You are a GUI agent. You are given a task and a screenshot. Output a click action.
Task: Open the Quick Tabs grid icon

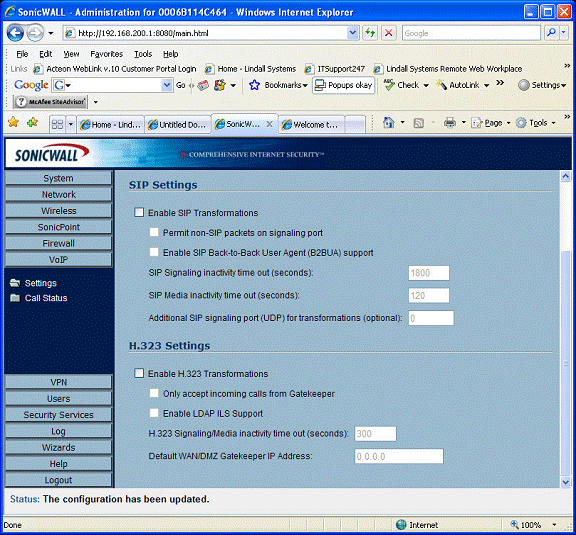pyautogui.click(x=57, y=124)
